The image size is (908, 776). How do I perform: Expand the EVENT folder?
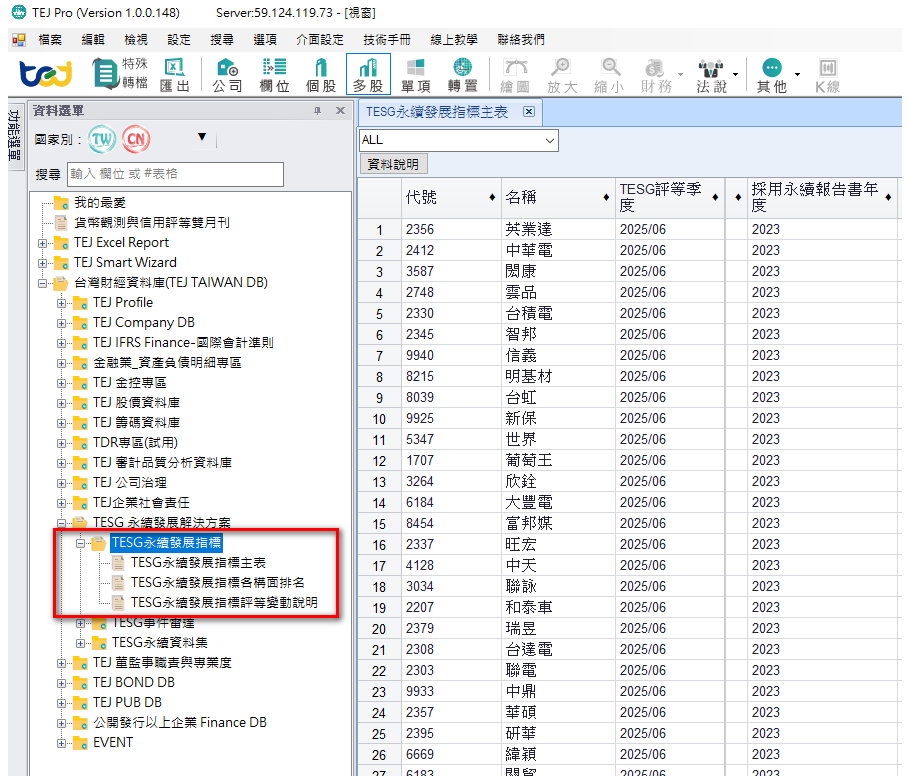click(x=61, y=743)
